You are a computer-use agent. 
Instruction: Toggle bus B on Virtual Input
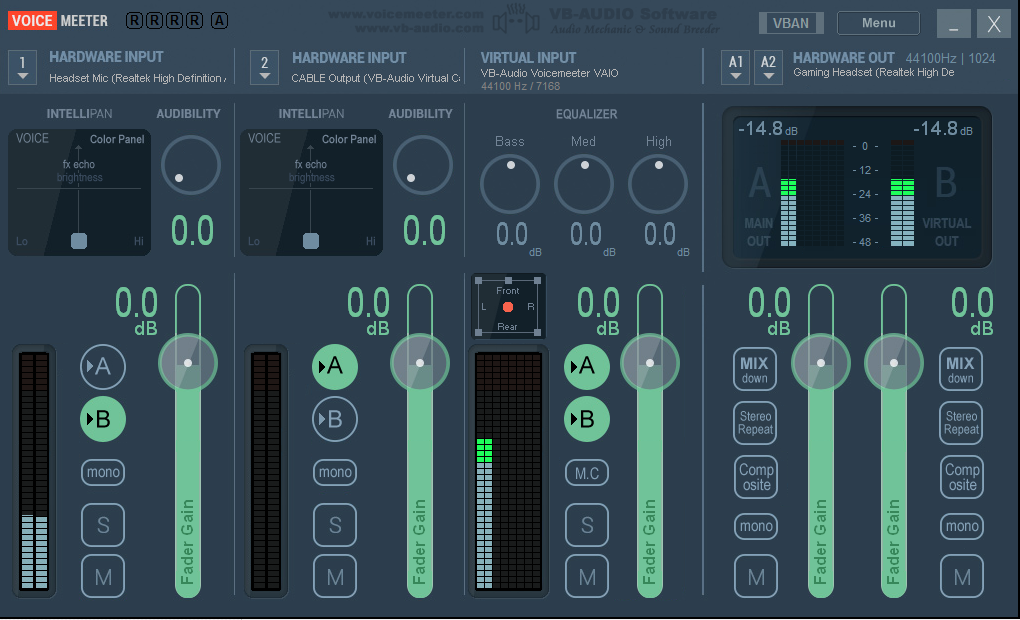[x=586, y=419]
